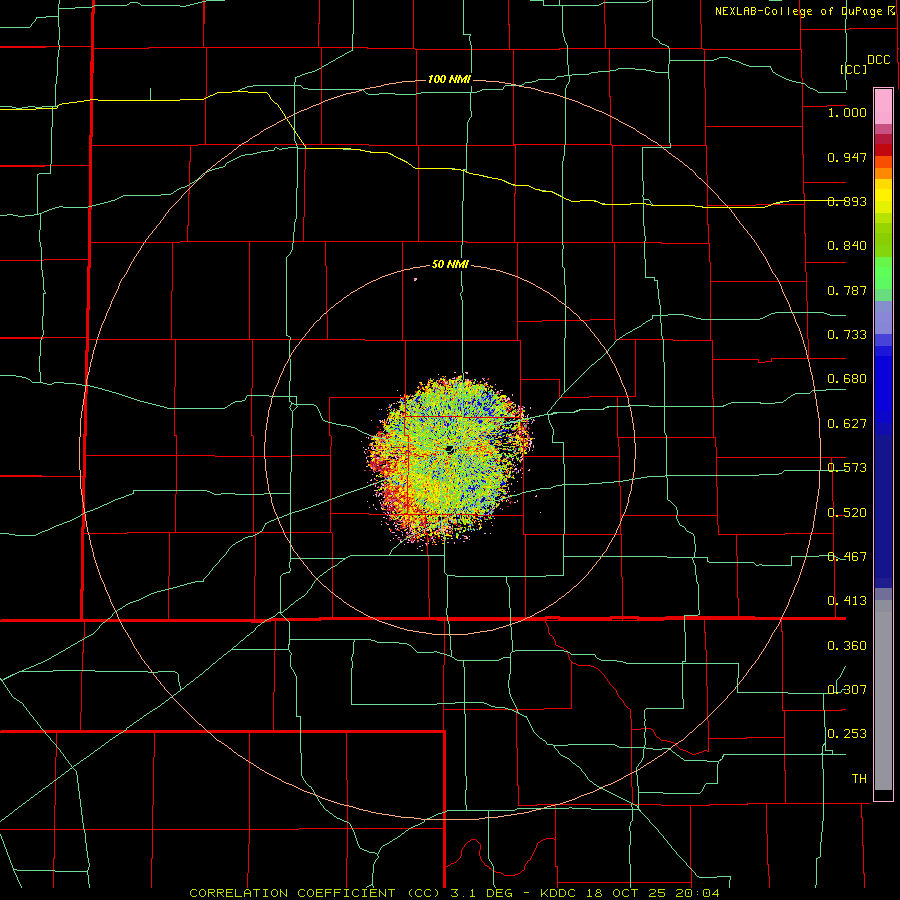The width and height of the screenshot is (900, 900).
Task: Click the 0.467 color scale value
Action: pyautogui.click(x=847, y=557)
